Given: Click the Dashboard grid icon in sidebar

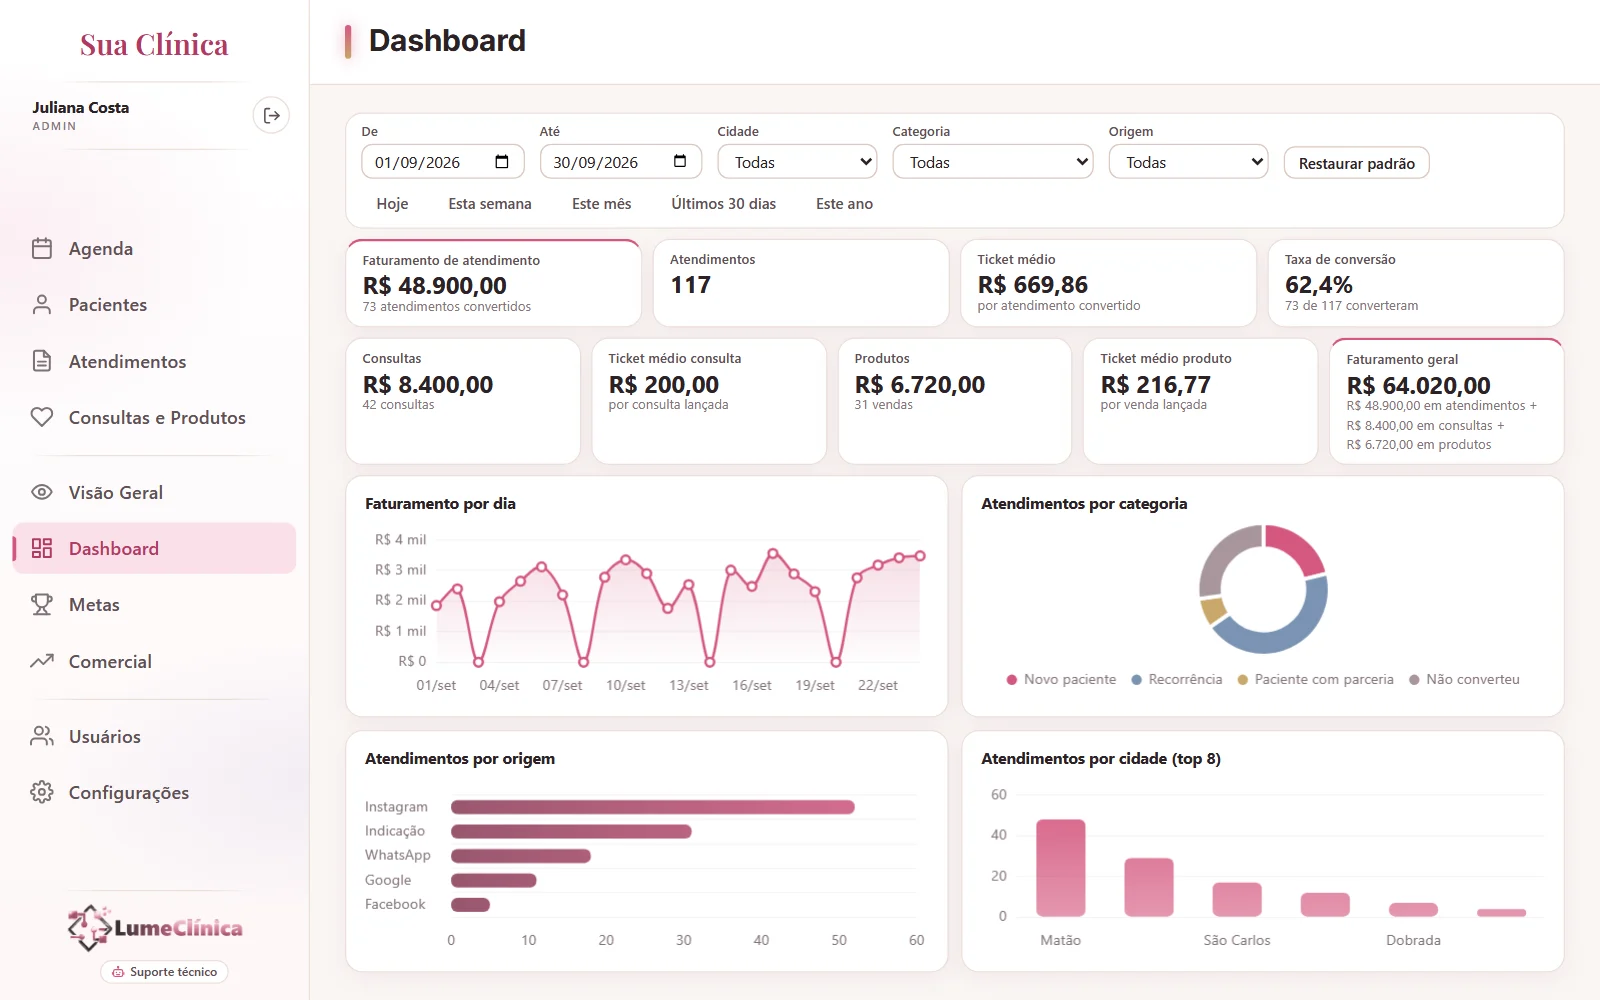Looking at the screenshot, I should pos(42,548).
